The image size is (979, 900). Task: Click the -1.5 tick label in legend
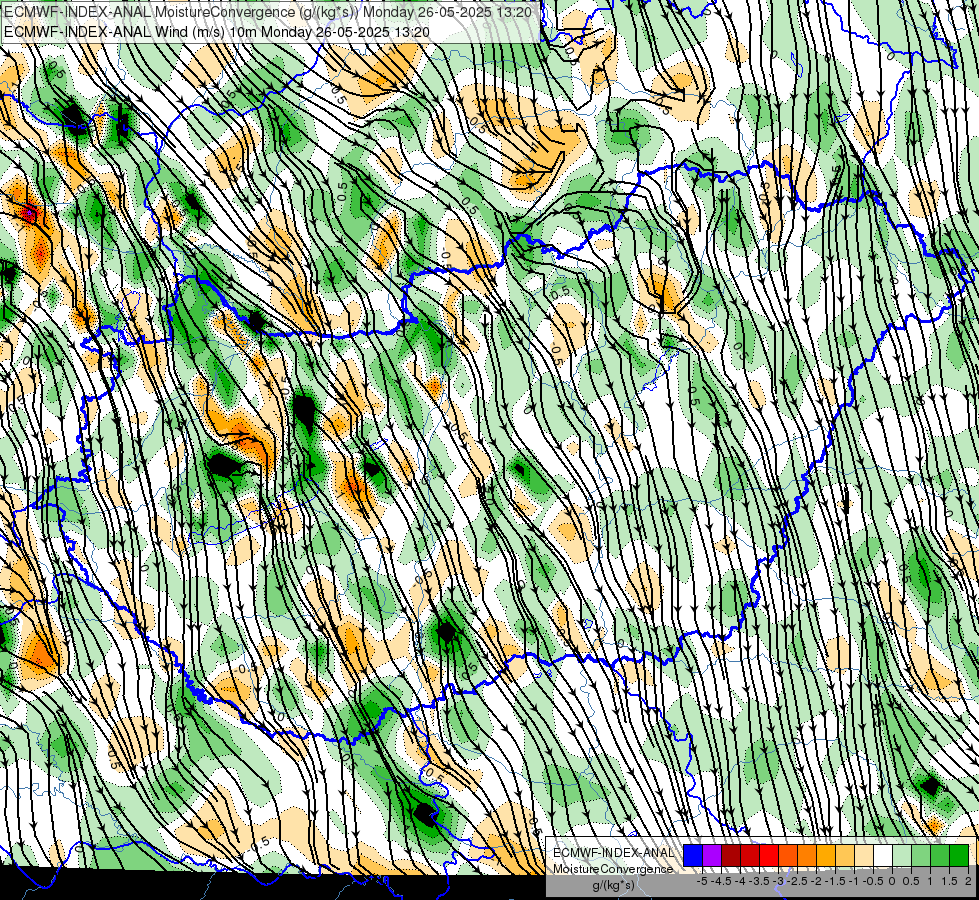tap(835, 881)
